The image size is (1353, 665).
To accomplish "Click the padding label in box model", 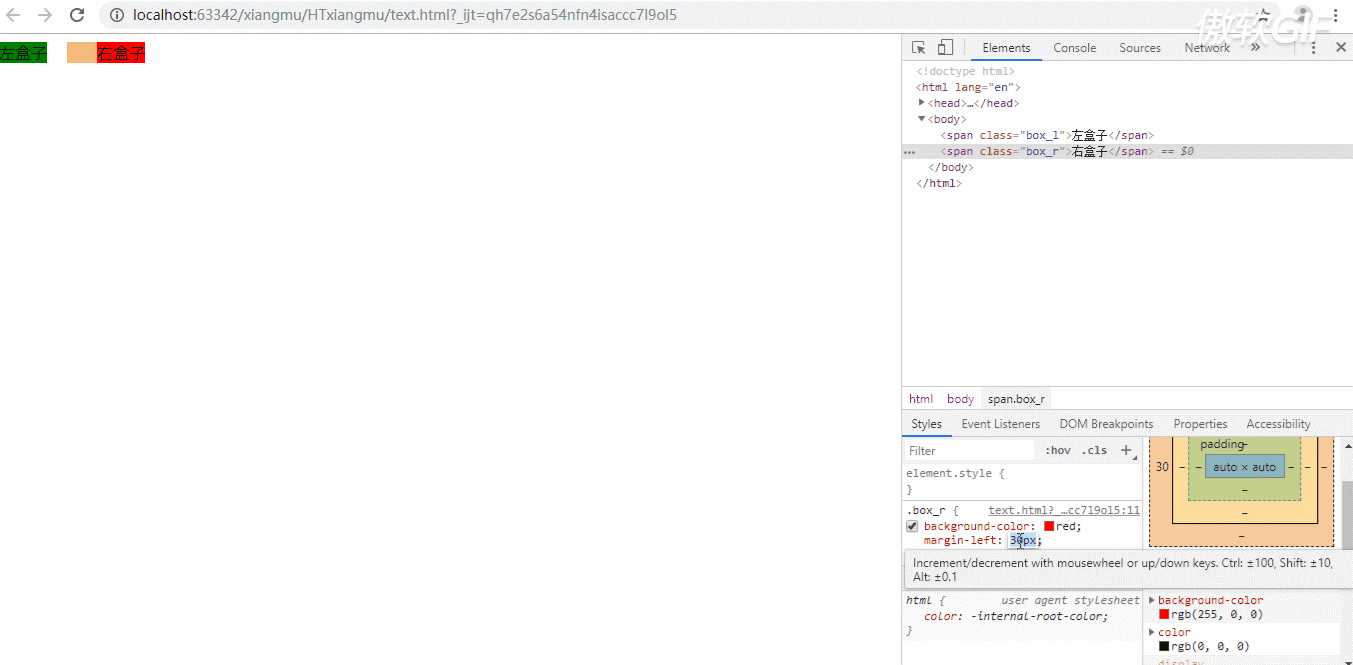I will click(x=1222, y=444).
